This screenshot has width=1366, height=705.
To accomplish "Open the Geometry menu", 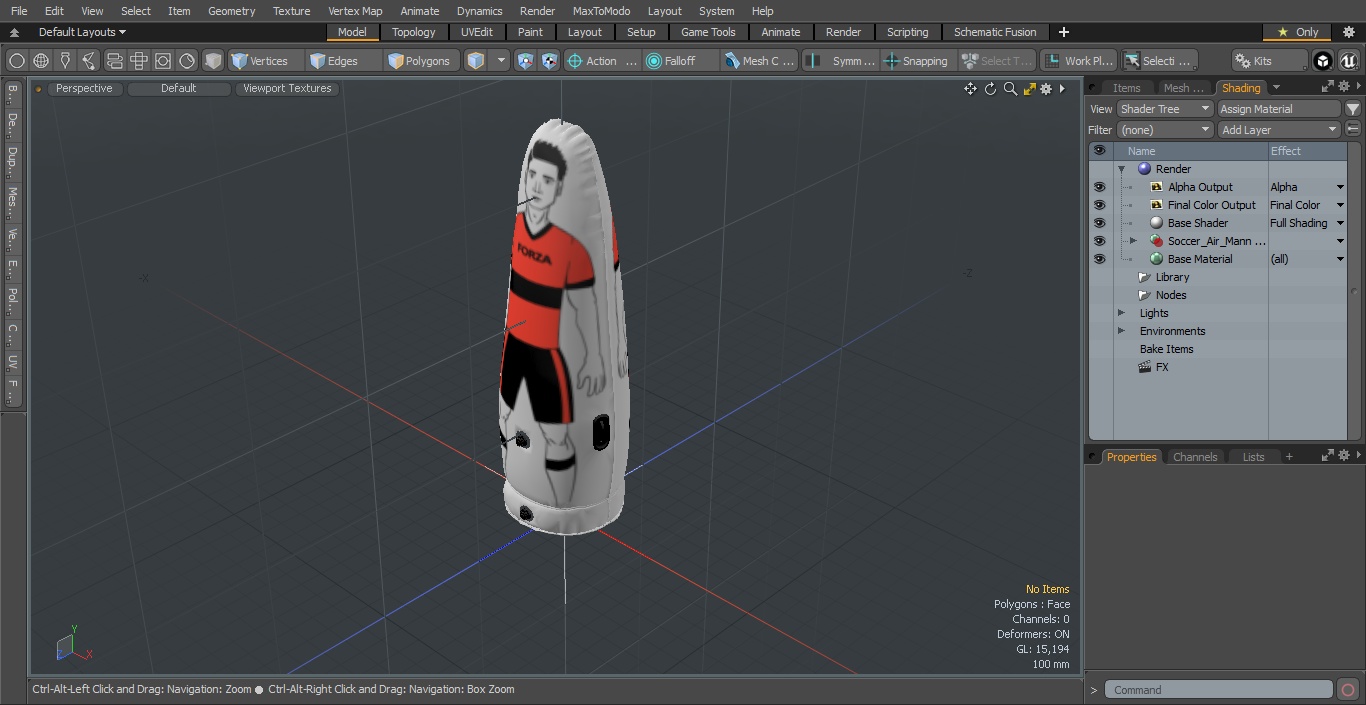I will pyautogui.click(x=231, y=11).
